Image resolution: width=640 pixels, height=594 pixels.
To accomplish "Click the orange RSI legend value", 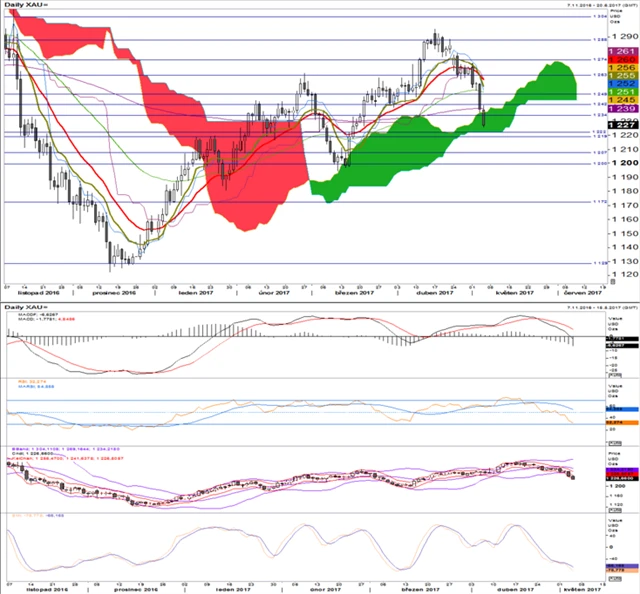I will [32, 382].
